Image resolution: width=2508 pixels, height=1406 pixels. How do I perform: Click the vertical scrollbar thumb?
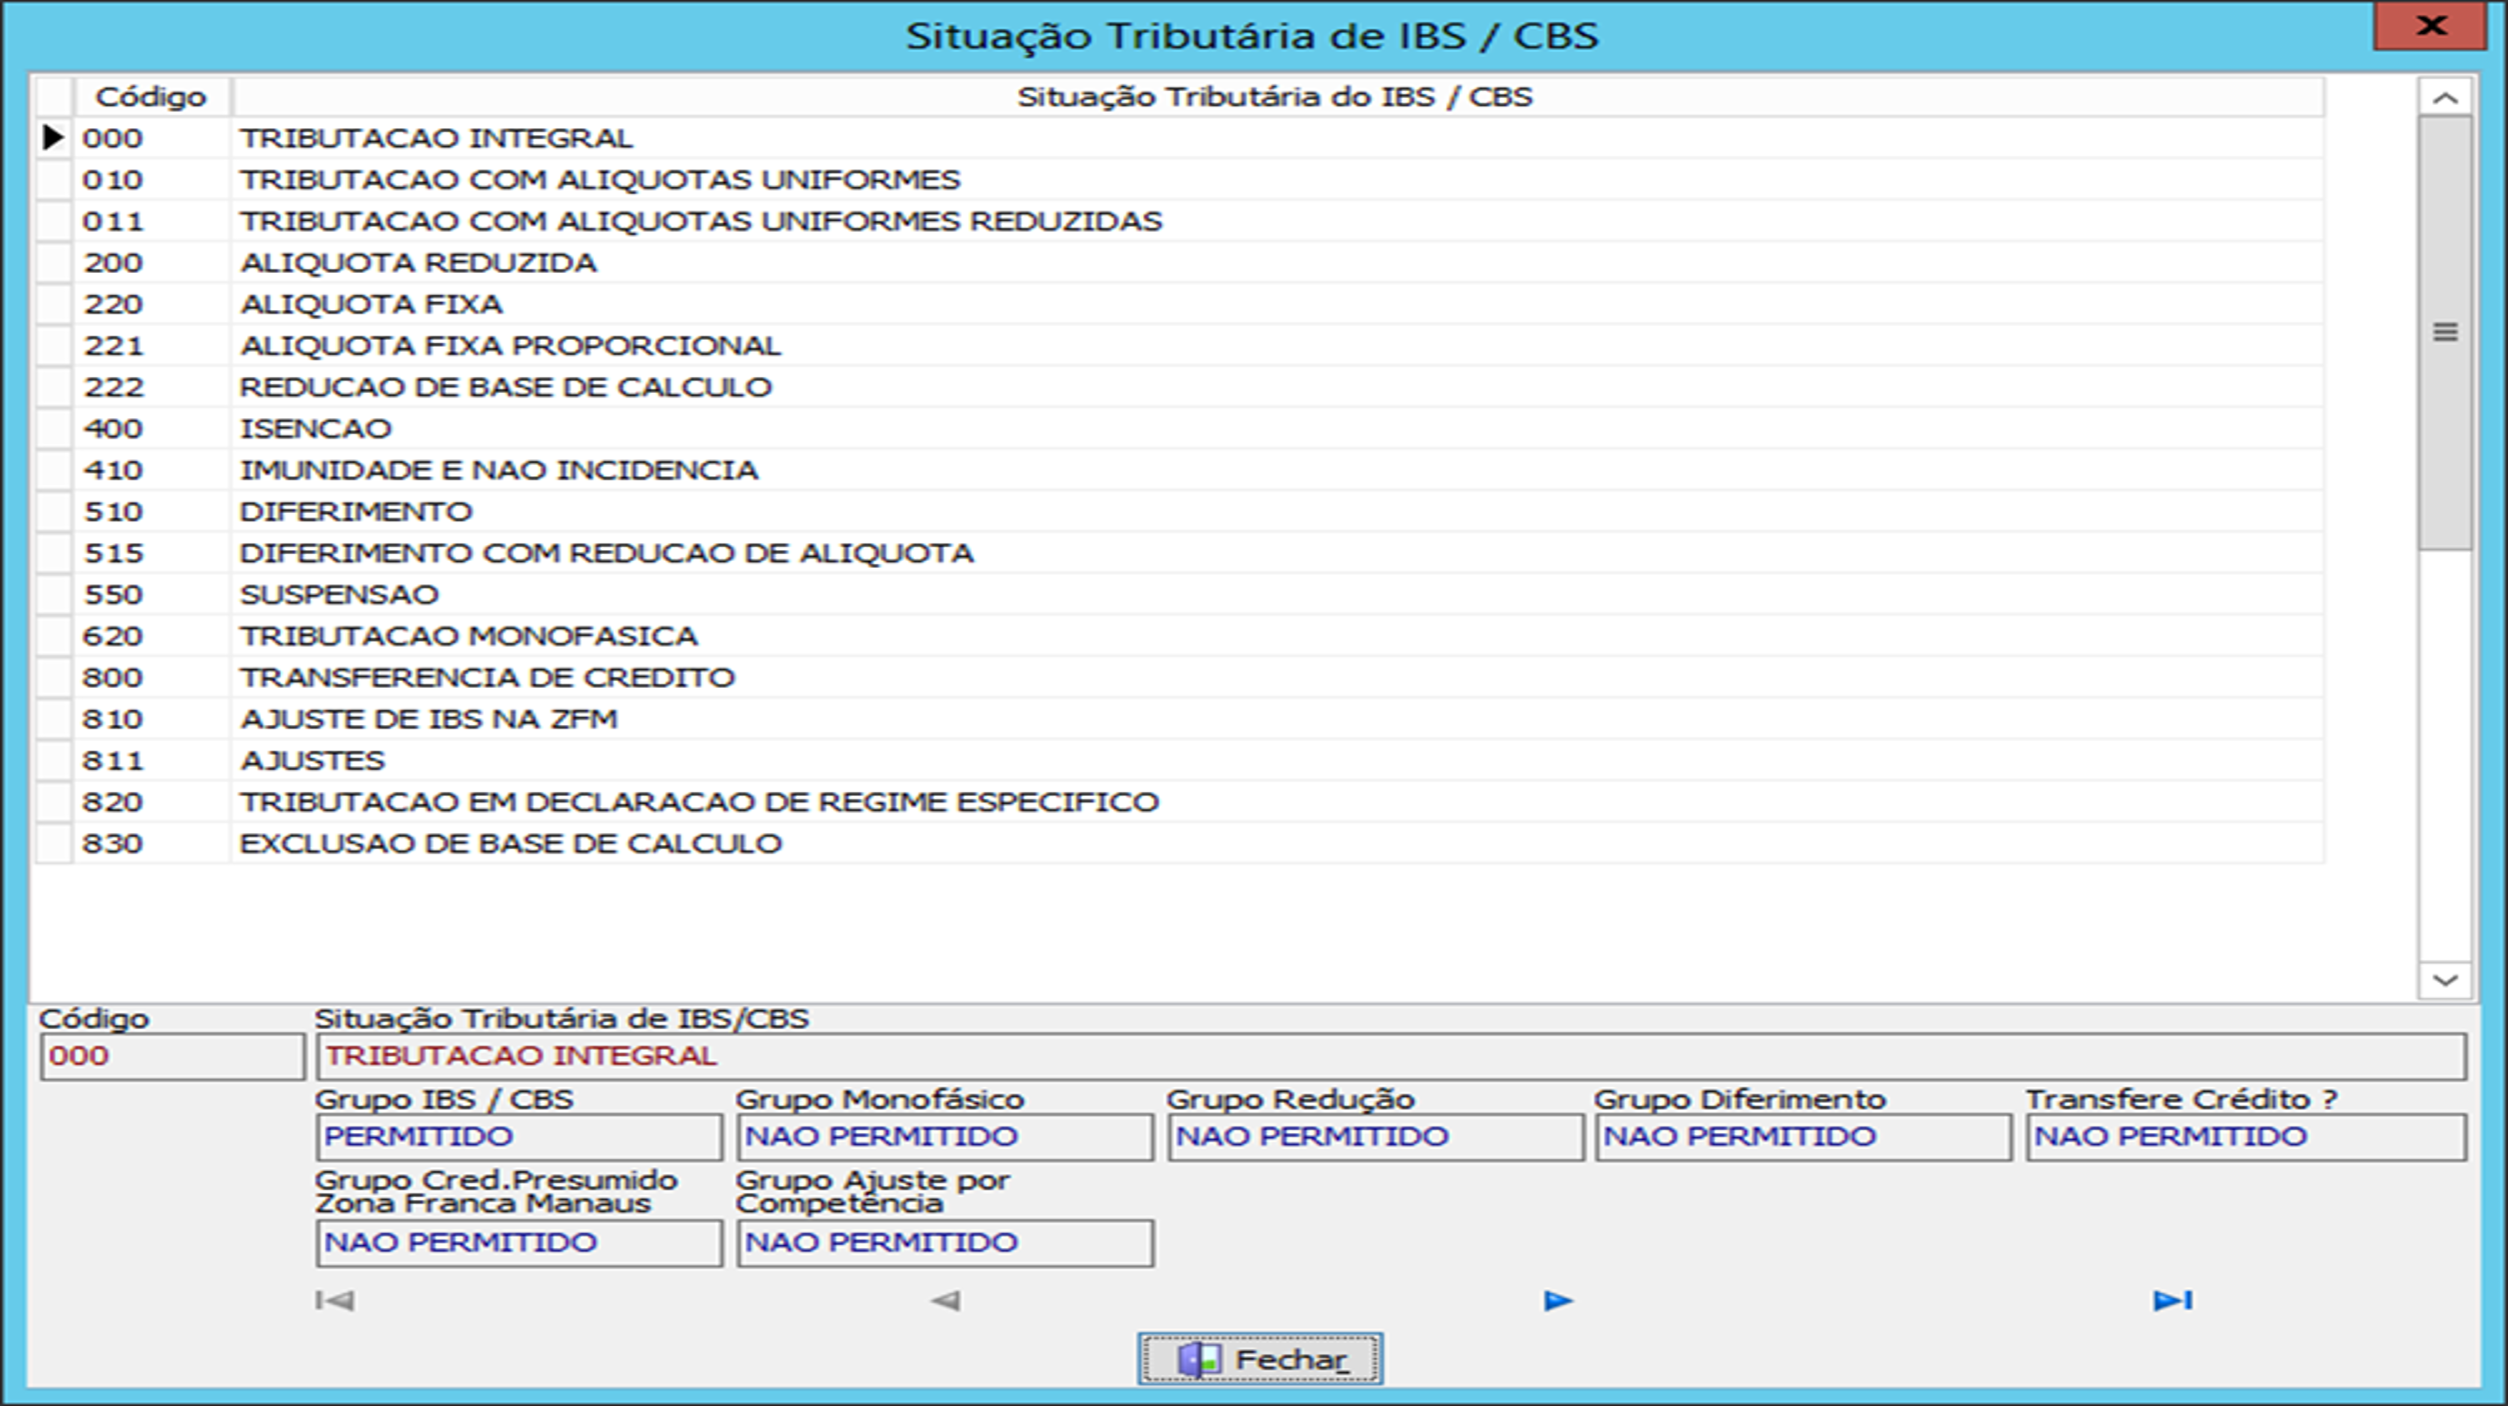2445,332
